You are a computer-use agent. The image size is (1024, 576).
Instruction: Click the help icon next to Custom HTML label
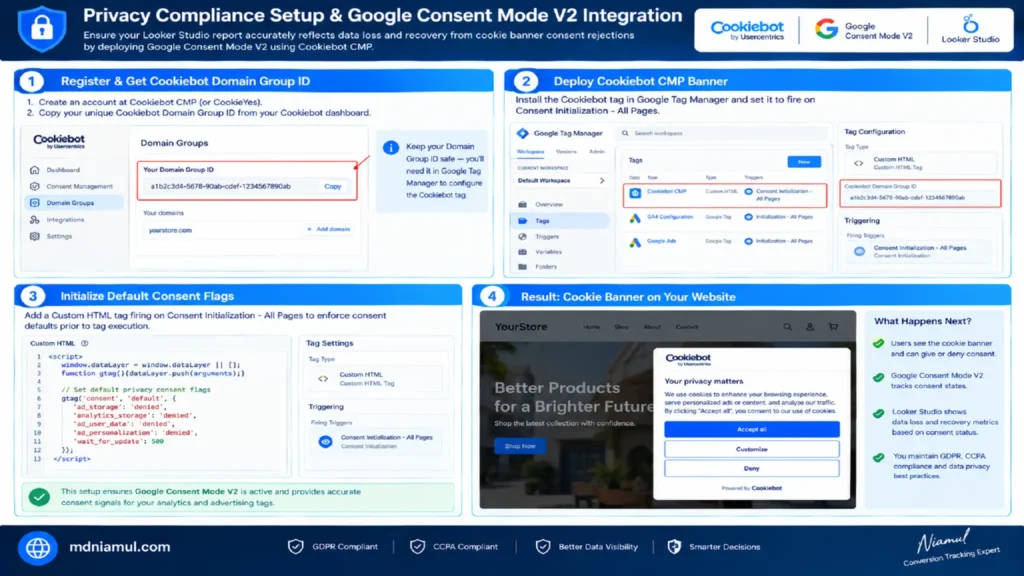coord(85,343)
